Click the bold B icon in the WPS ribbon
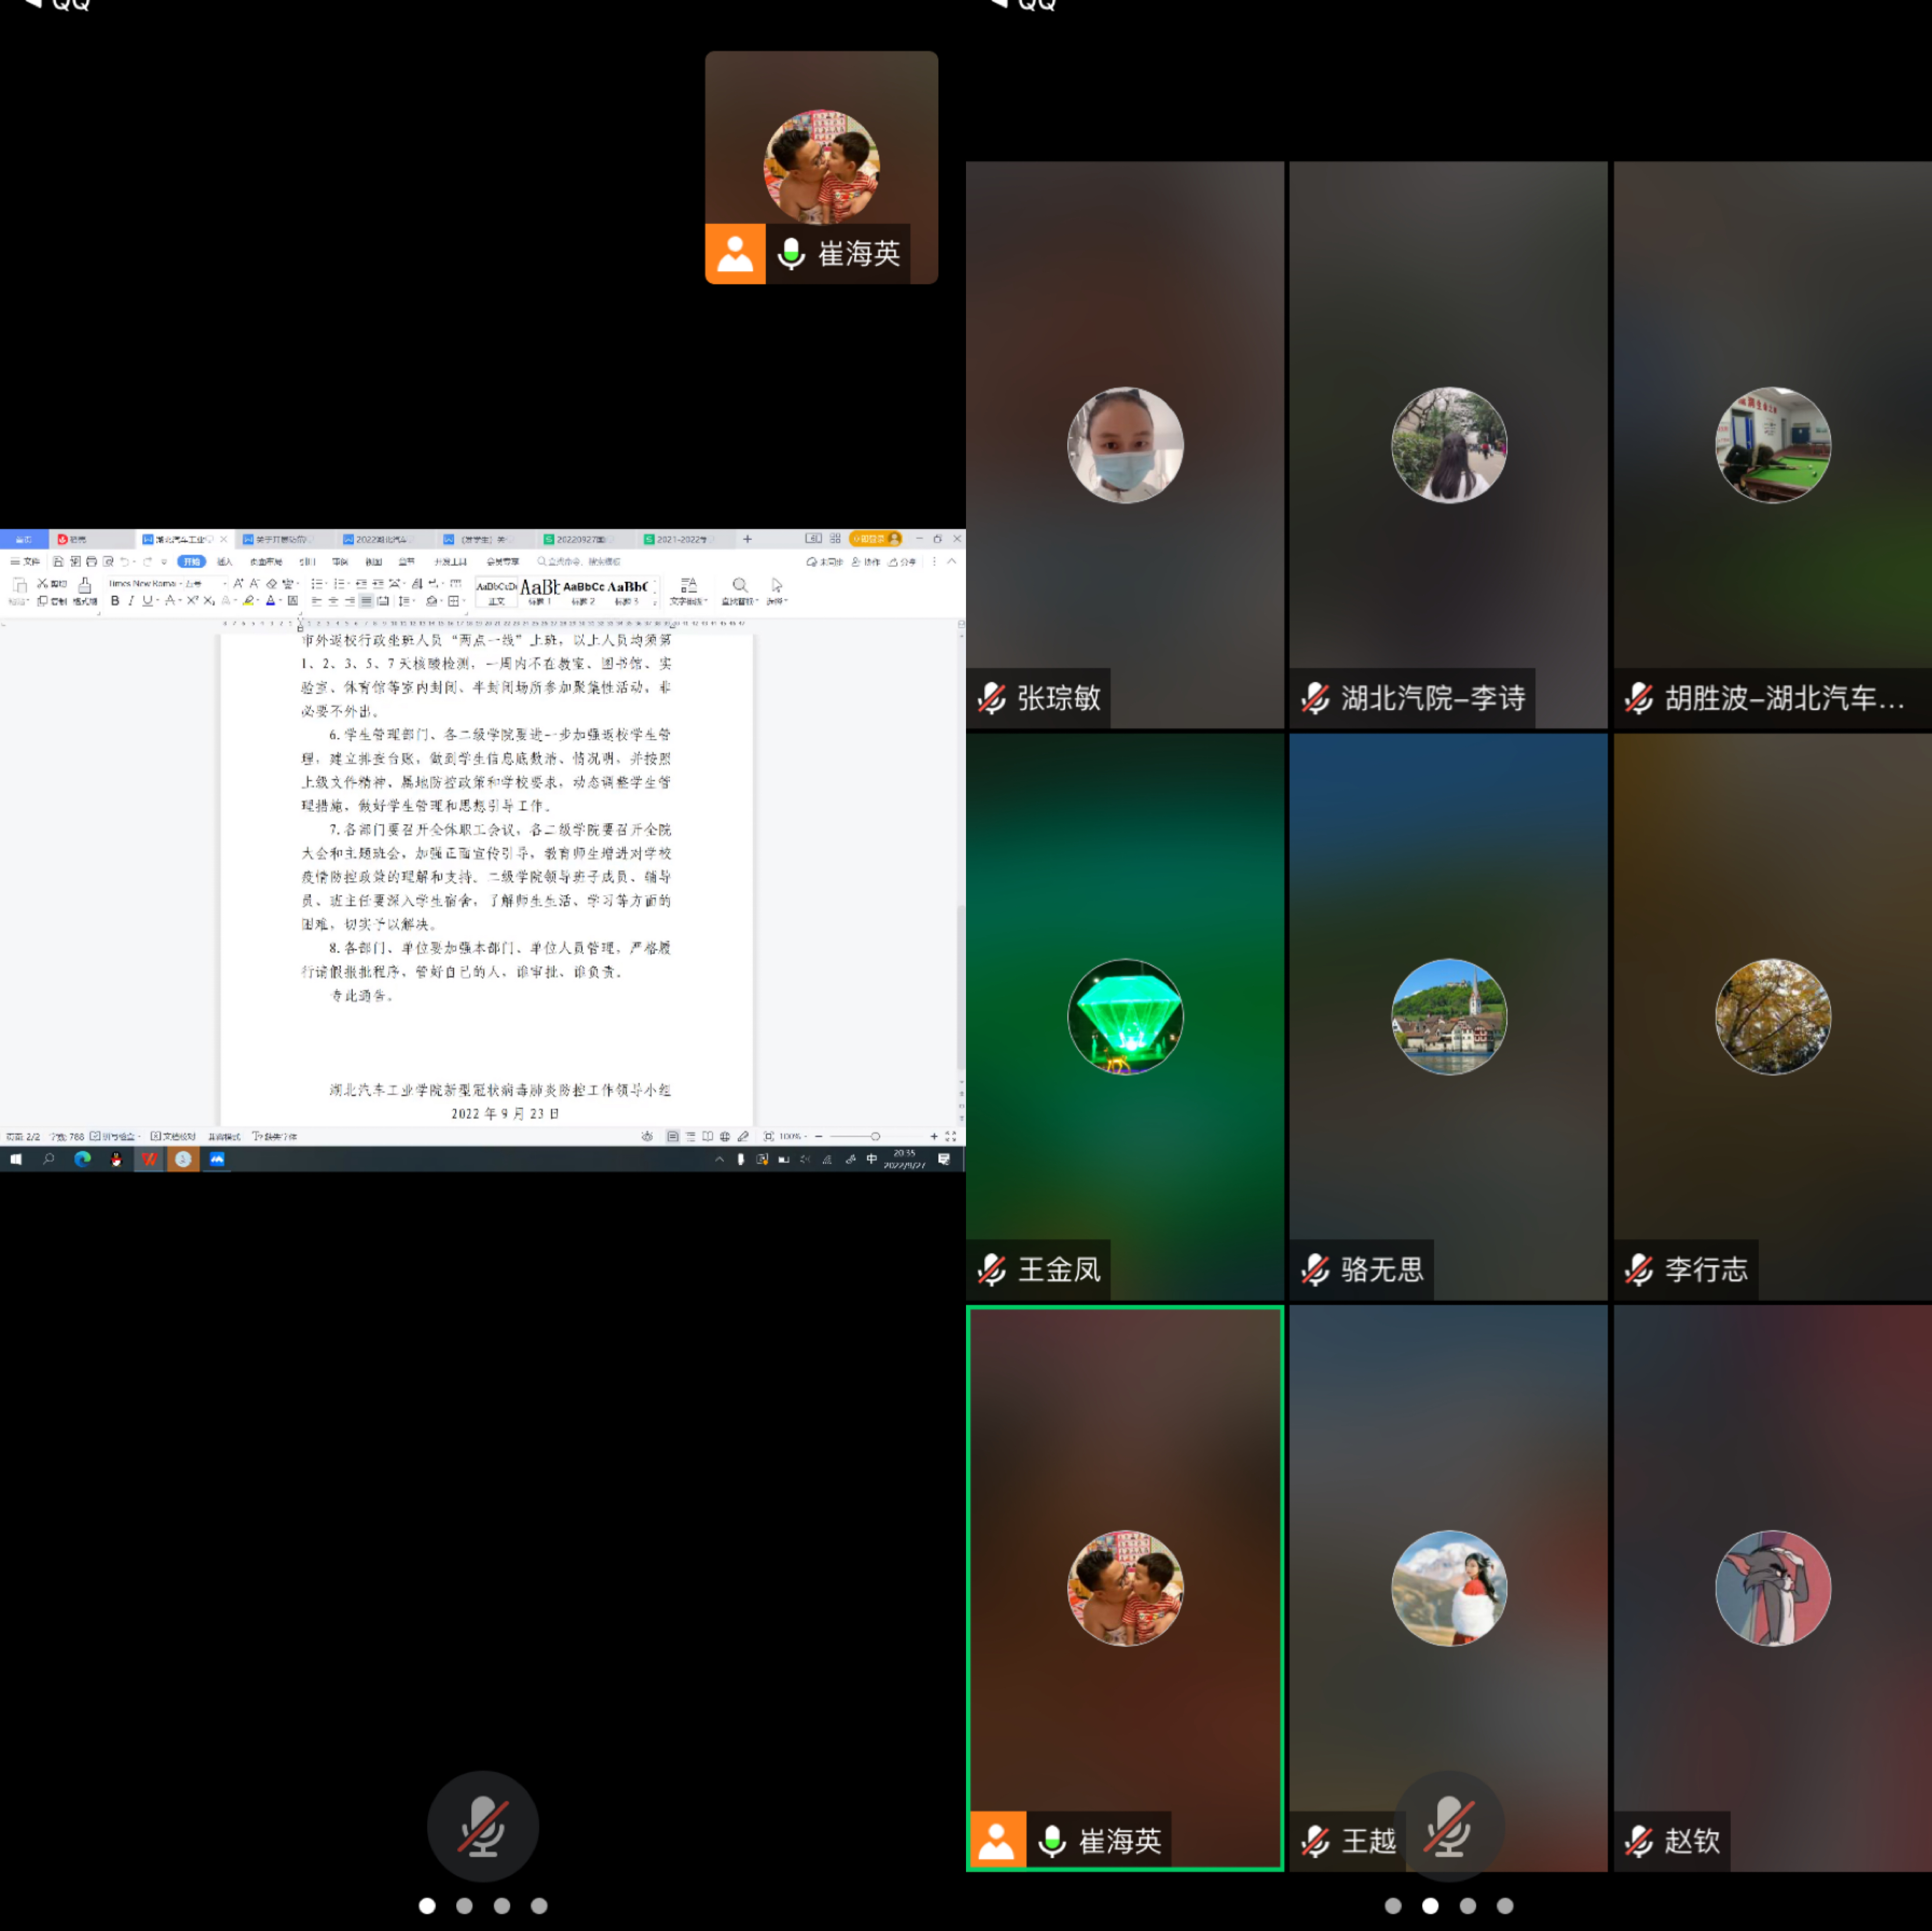The height and width of the screenshot is (1931, 1932). point(115,601)
